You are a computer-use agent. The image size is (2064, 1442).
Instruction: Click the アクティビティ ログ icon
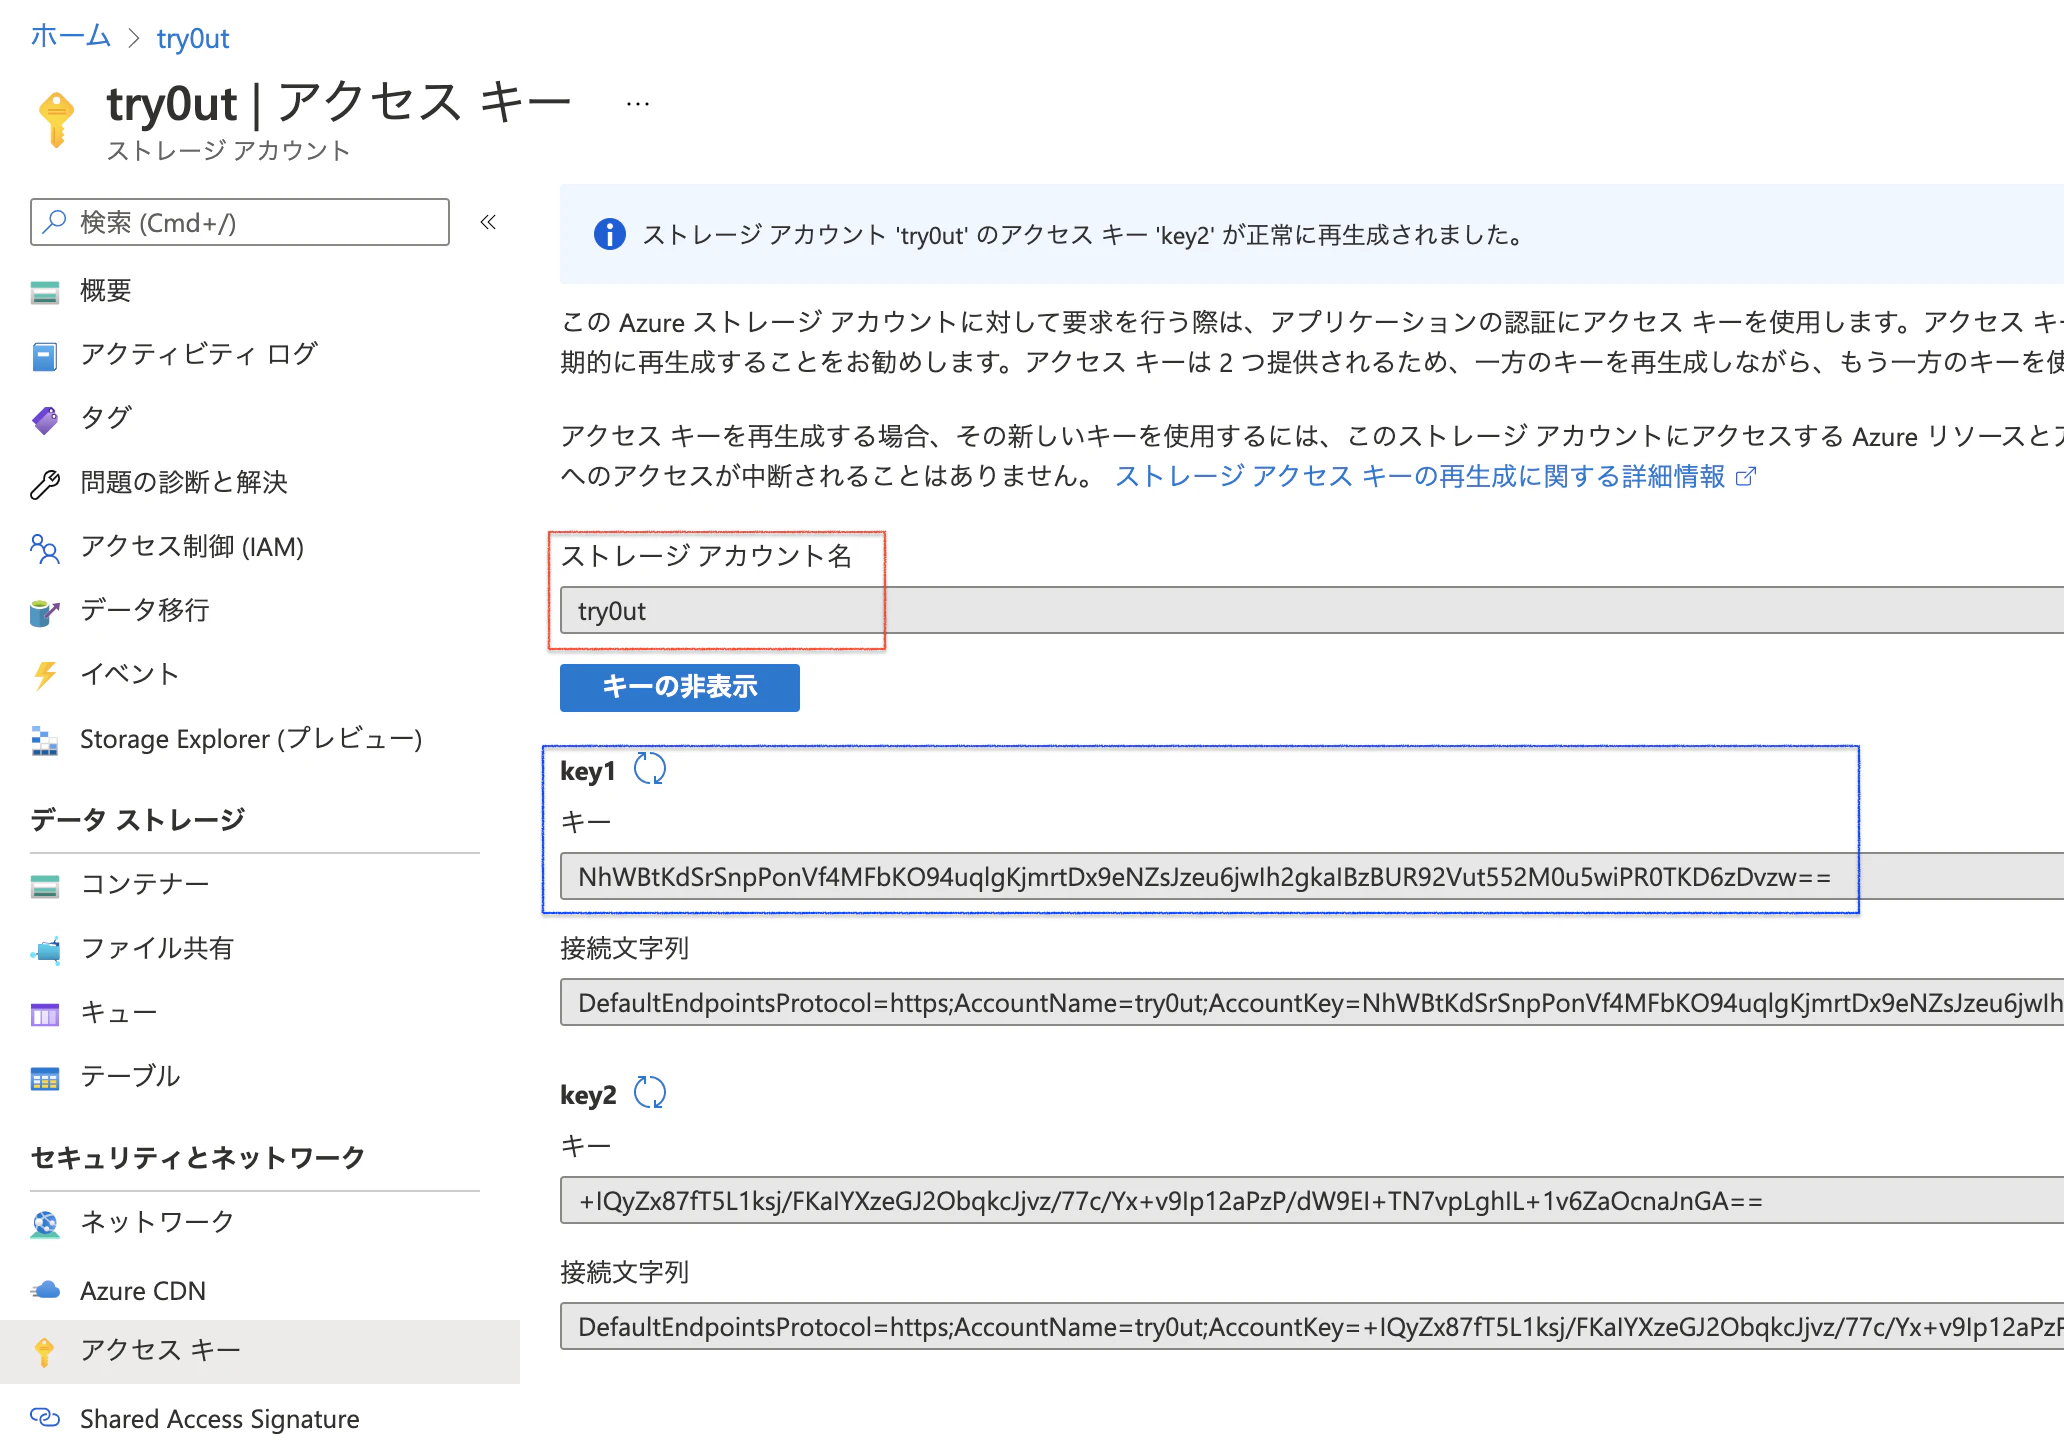[45, 356]
